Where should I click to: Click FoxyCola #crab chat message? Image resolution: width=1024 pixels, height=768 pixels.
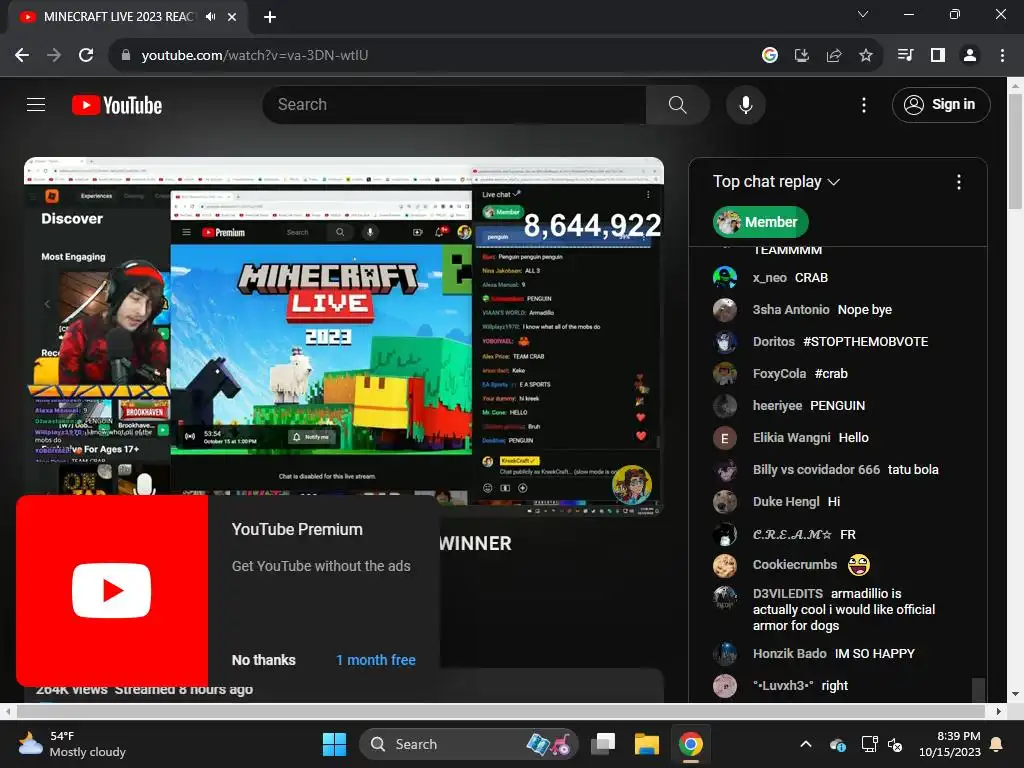[799, 374]
